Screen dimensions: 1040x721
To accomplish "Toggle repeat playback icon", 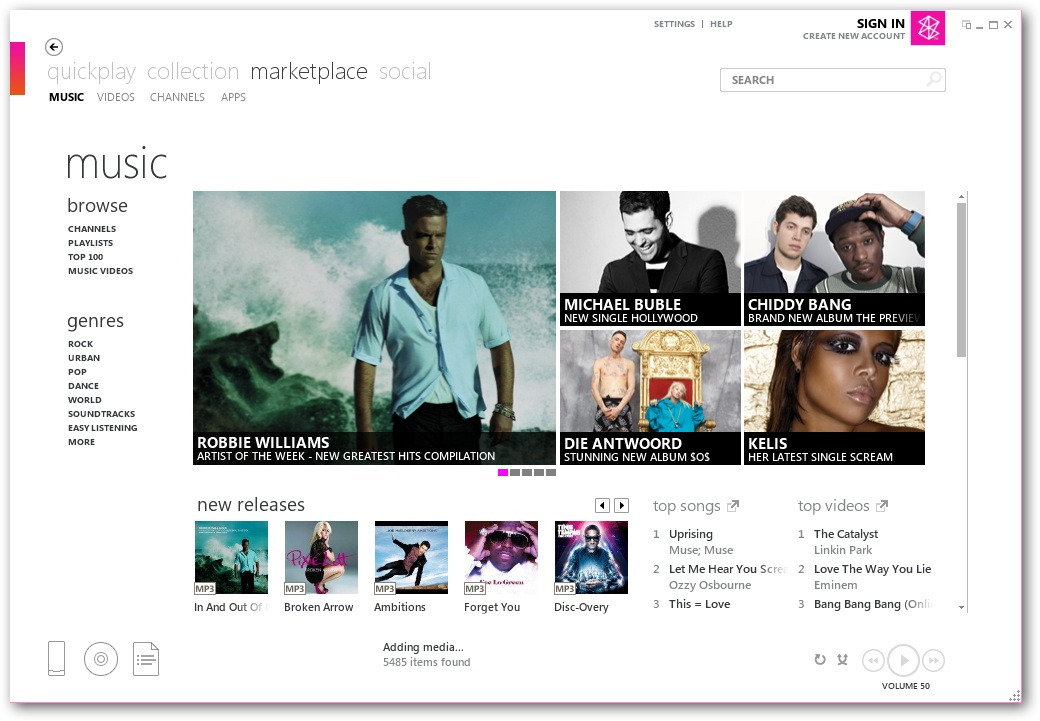I will pos(820,659).
